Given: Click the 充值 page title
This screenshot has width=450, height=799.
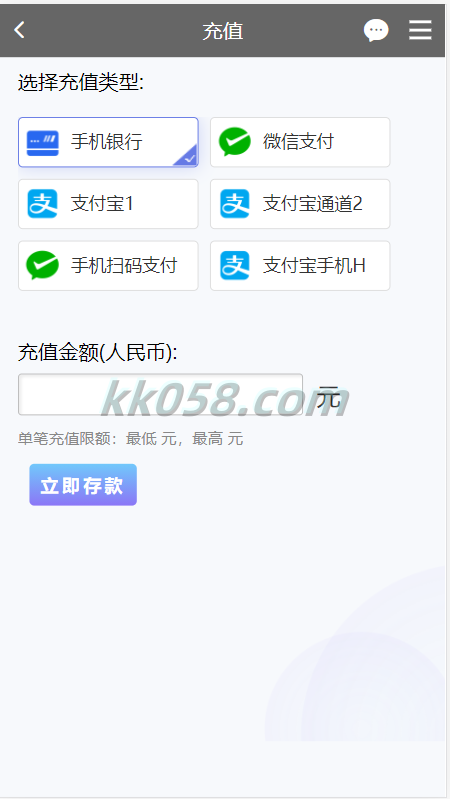Looking at the screenshot, I should click(x=223, y=31).
